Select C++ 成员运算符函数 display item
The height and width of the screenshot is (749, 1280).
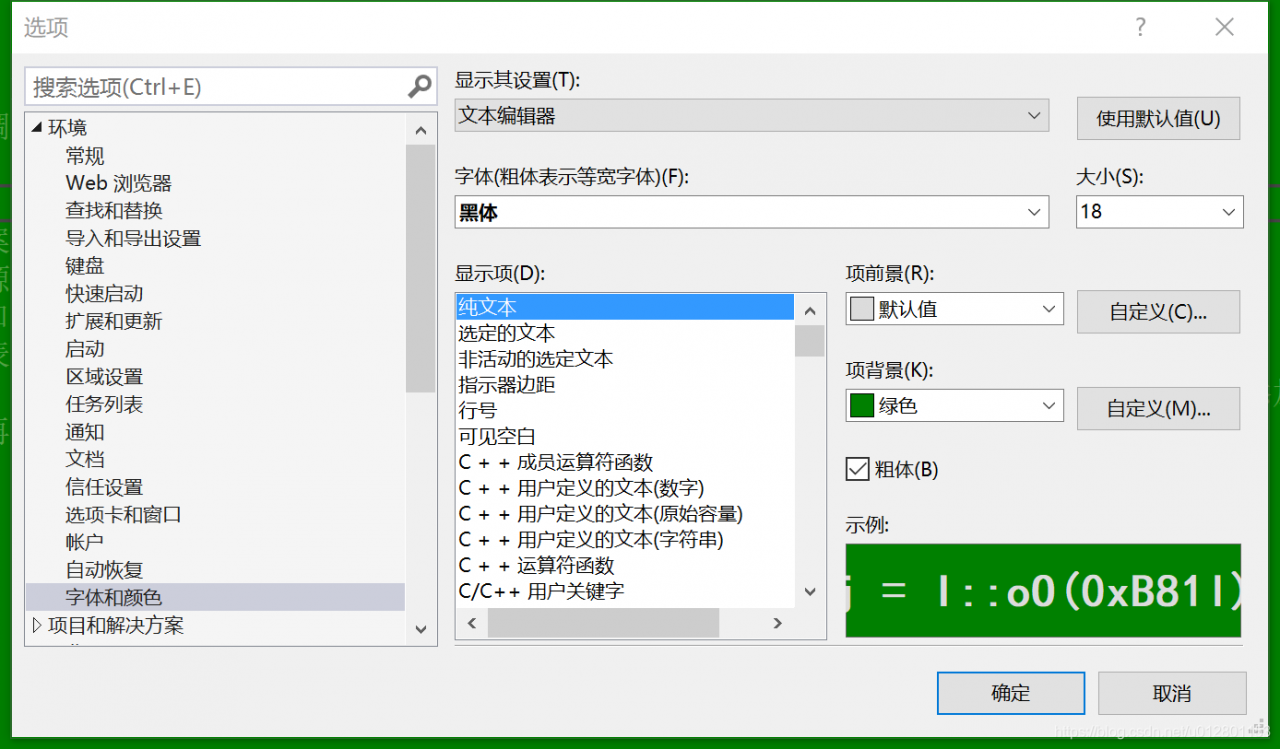[555, 463]
